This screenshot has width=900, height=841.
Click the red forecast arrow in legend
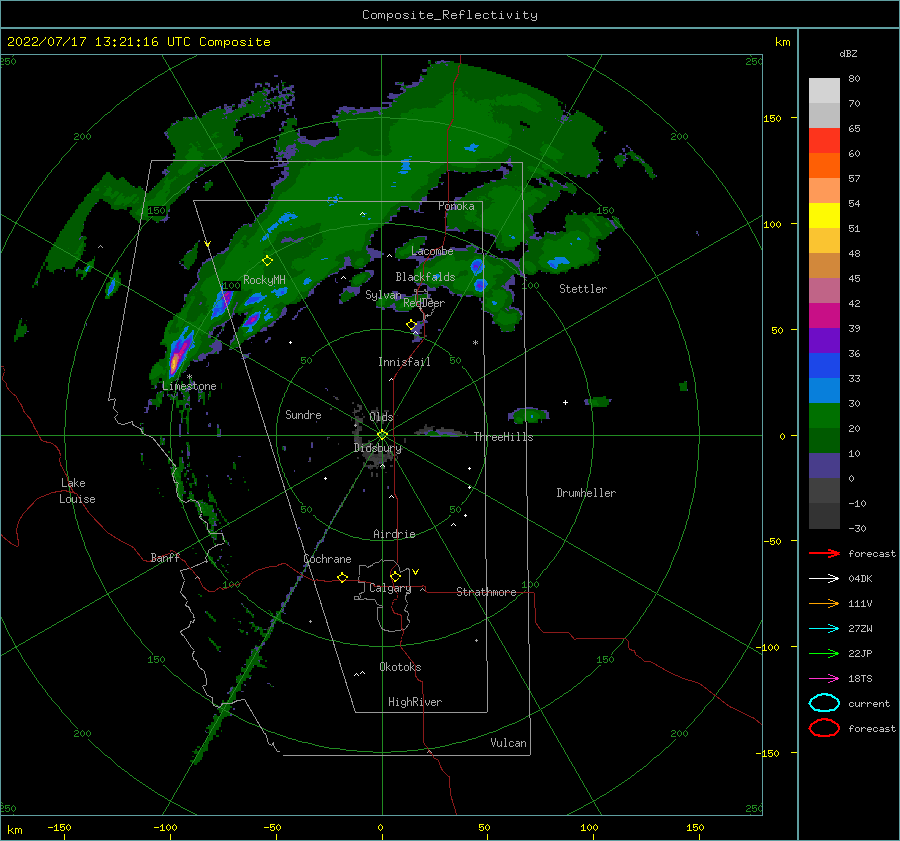coord(824,553)
